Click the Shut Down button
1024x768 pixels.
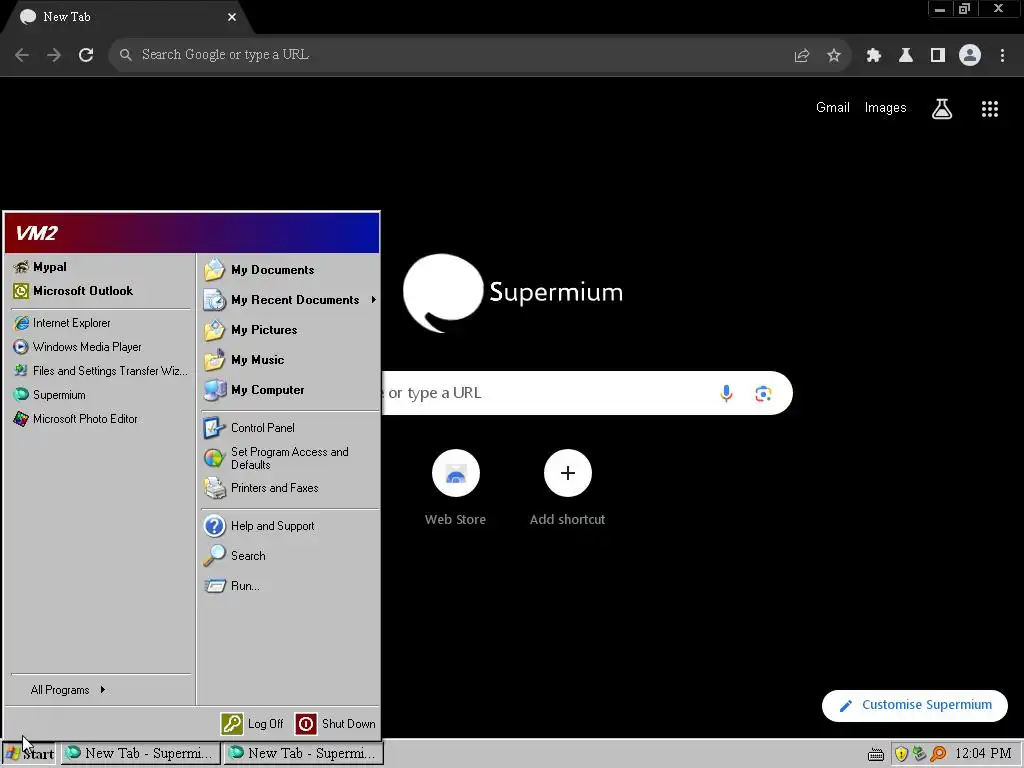(336, 724)
